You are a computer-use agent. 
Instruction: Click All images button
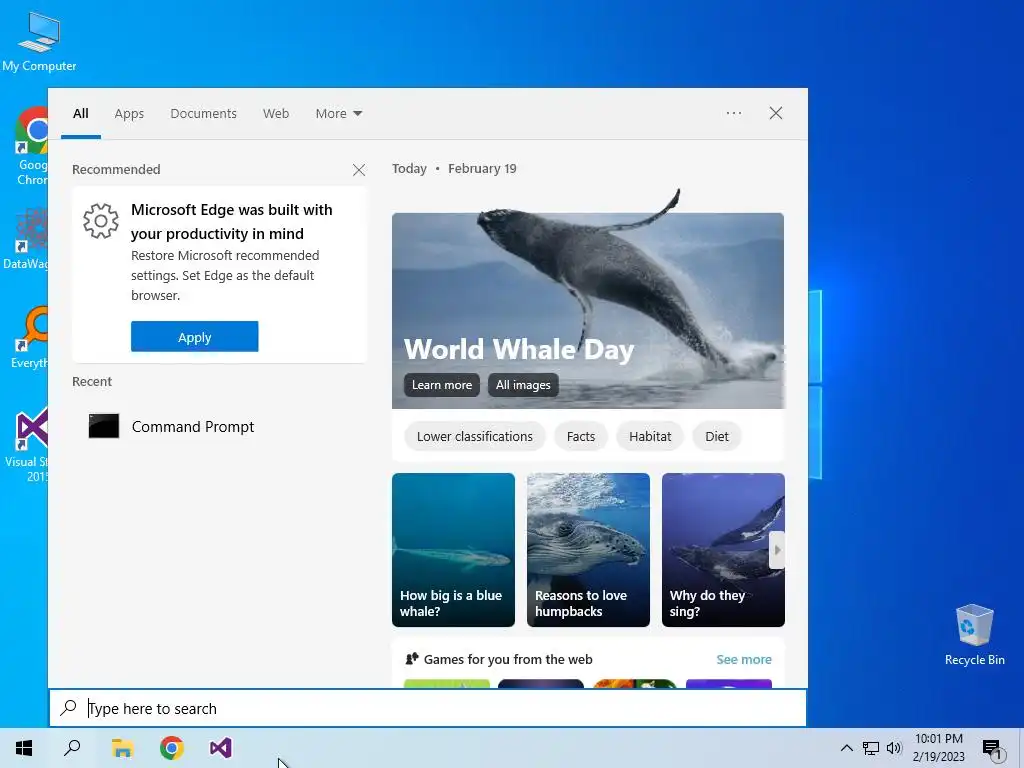coord(523,385)
